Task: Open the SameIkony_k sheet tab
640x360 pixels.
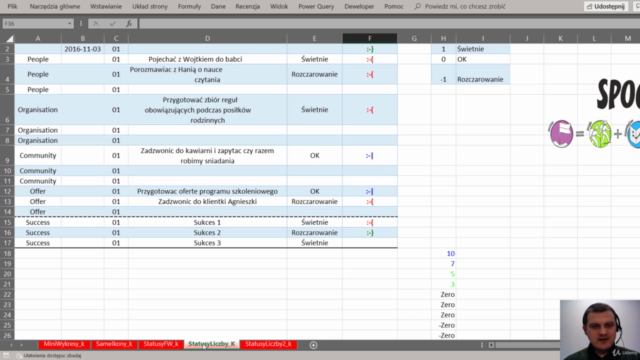Action: (x=114, y=344)
